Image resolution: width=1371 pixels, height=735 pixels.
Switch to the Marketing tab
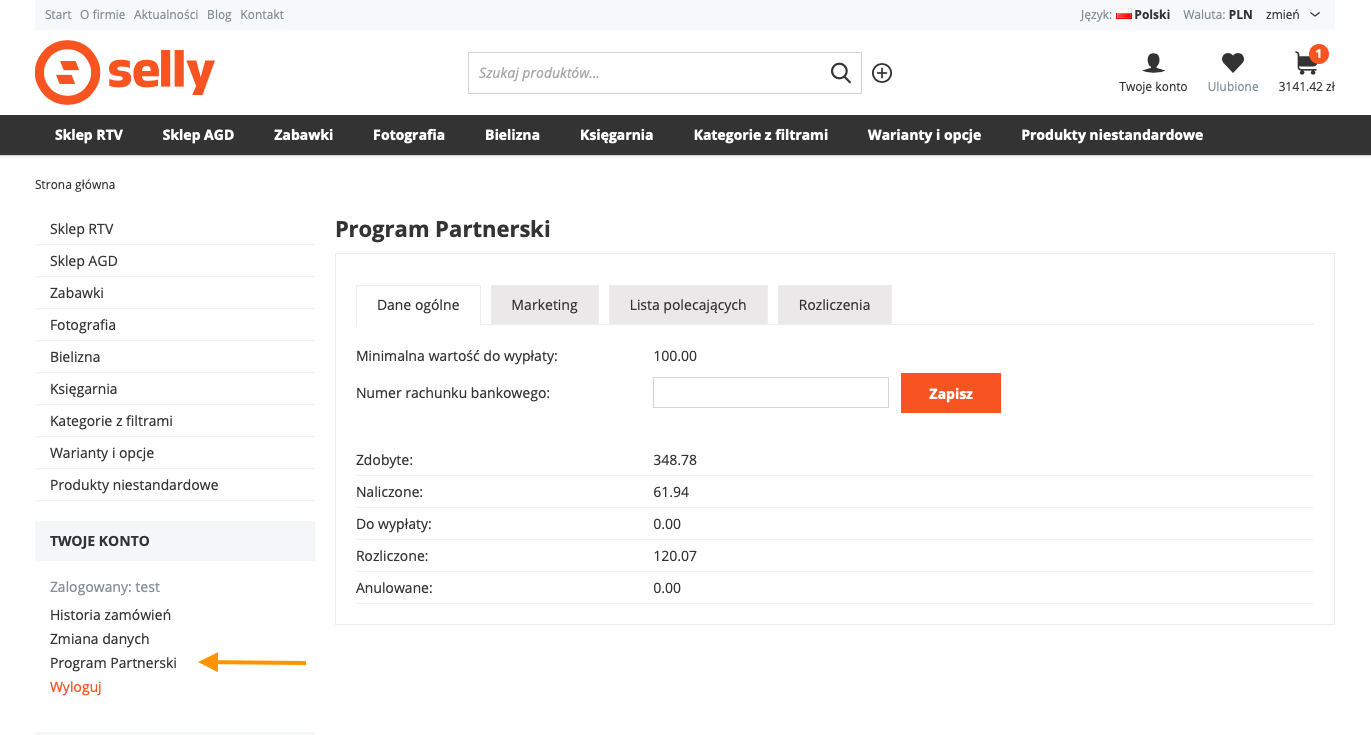[544, 305]
